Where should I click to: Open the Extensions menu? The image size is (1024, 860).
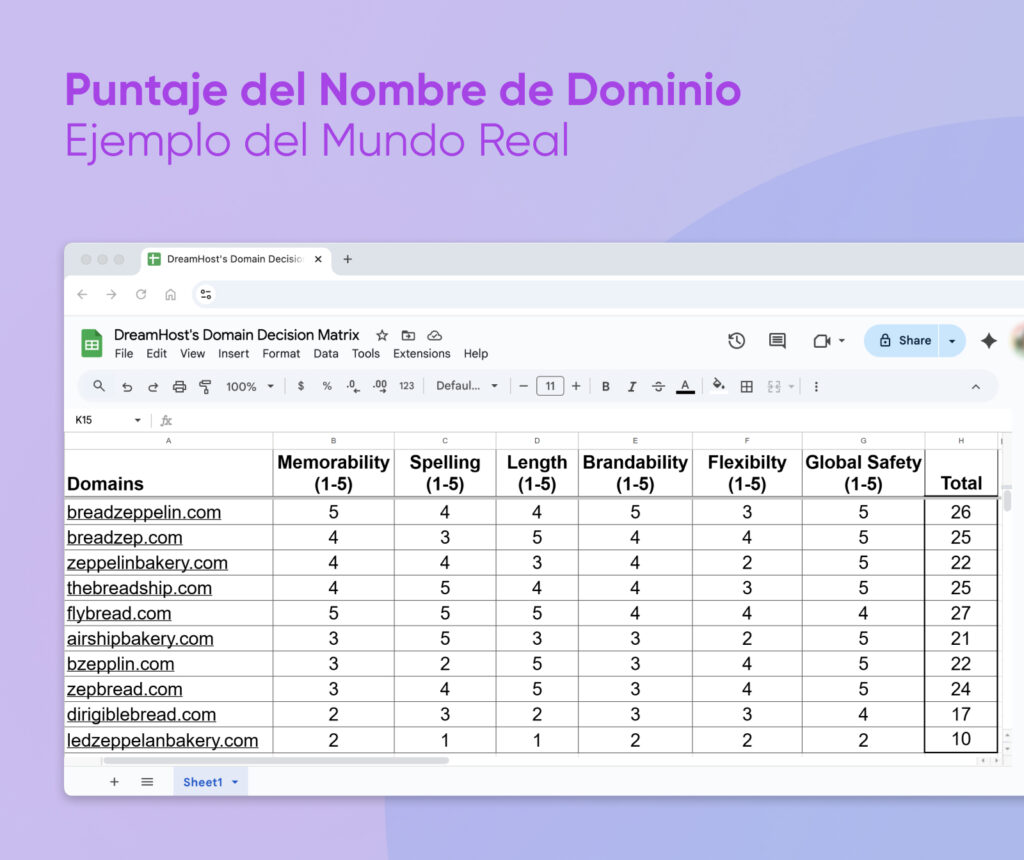[421, 354]
